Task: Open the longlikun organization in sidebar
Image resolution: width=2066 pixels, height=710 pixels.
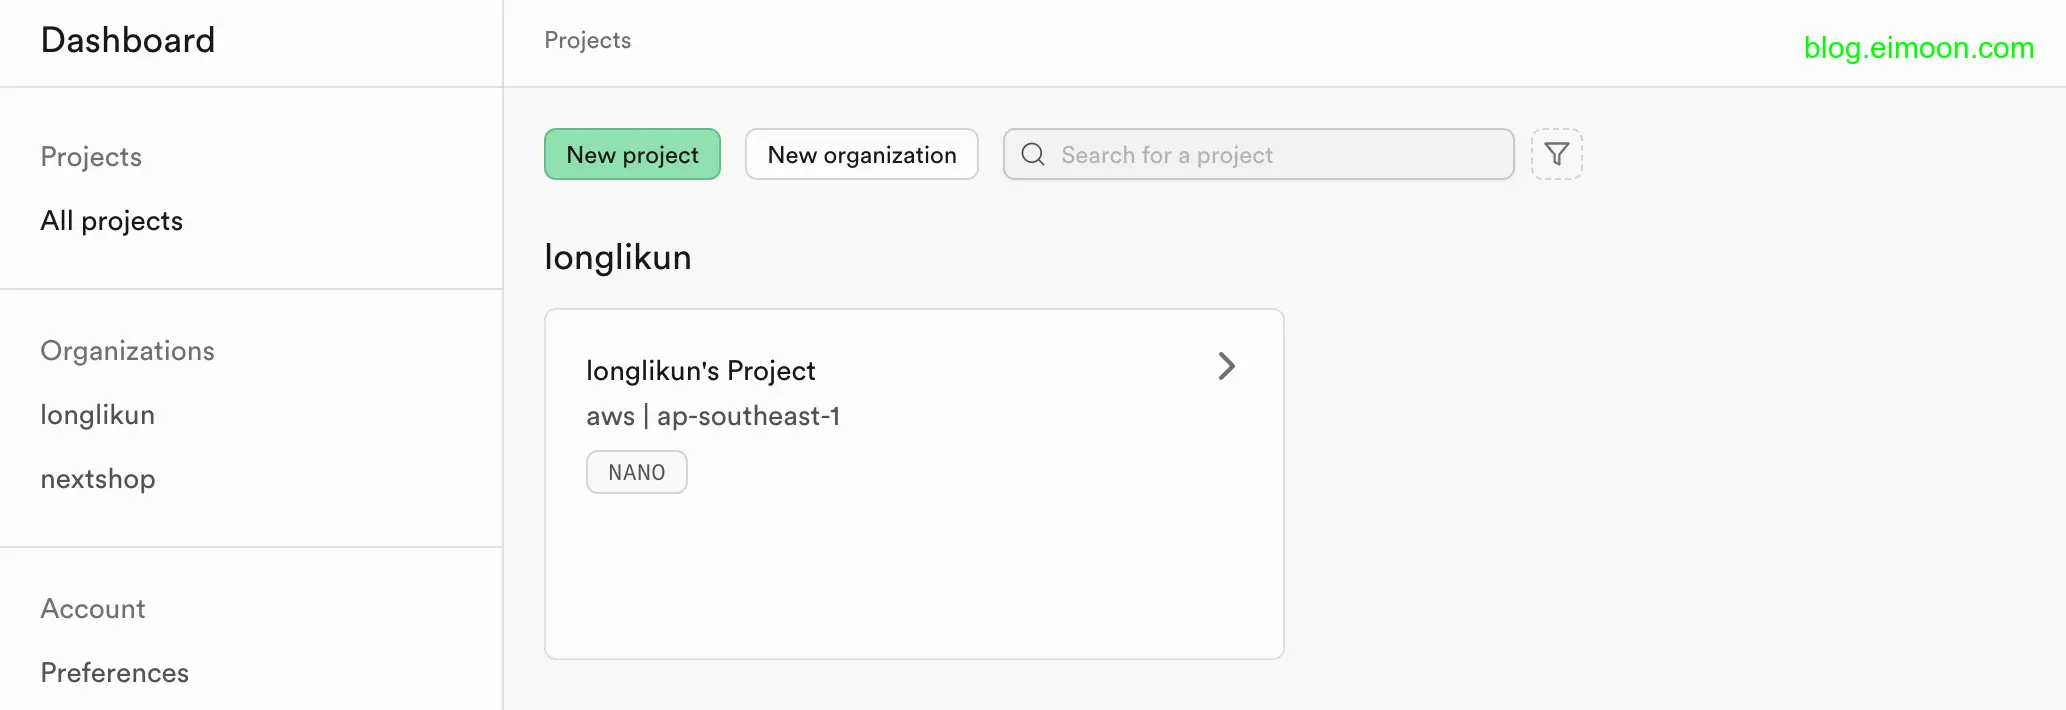Action: pyautogui.click(x=97, y=415)
